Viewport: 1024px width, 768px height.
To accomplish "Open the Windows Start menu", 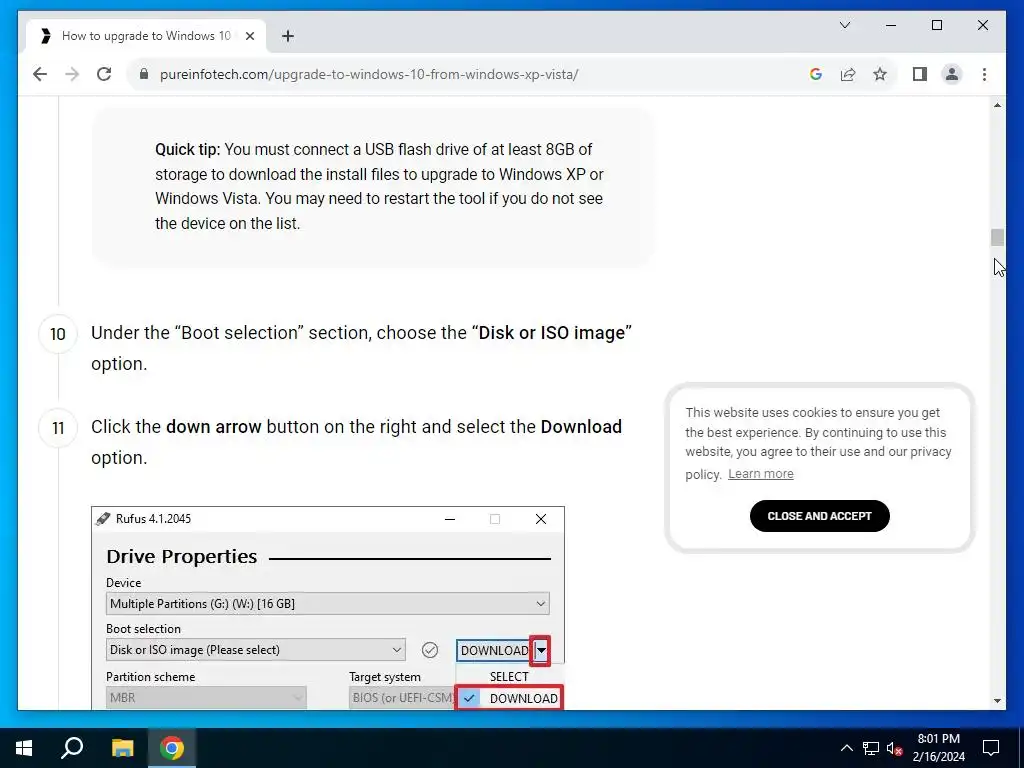I will (x=24, y=748).
